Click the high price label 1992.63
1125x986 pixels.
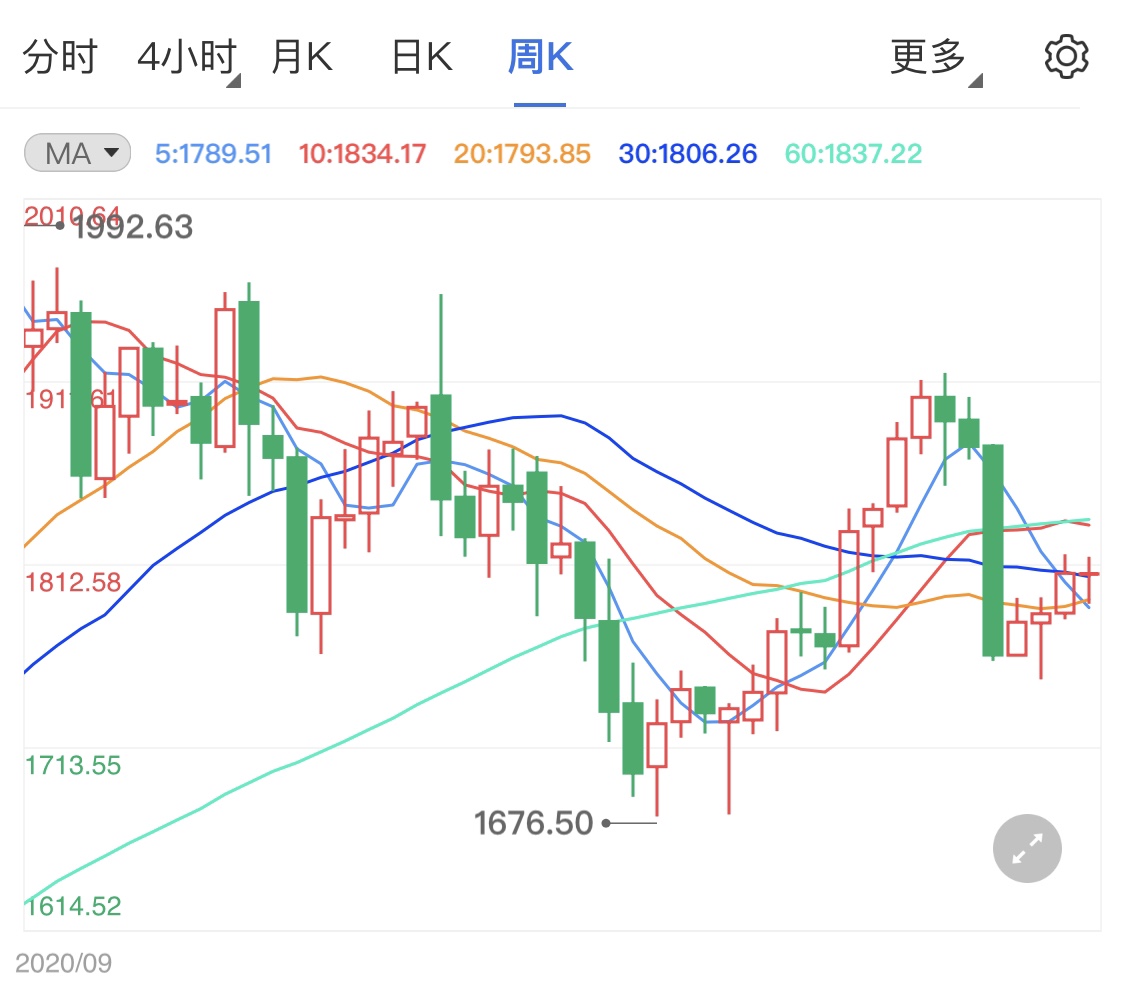[133, 227]
